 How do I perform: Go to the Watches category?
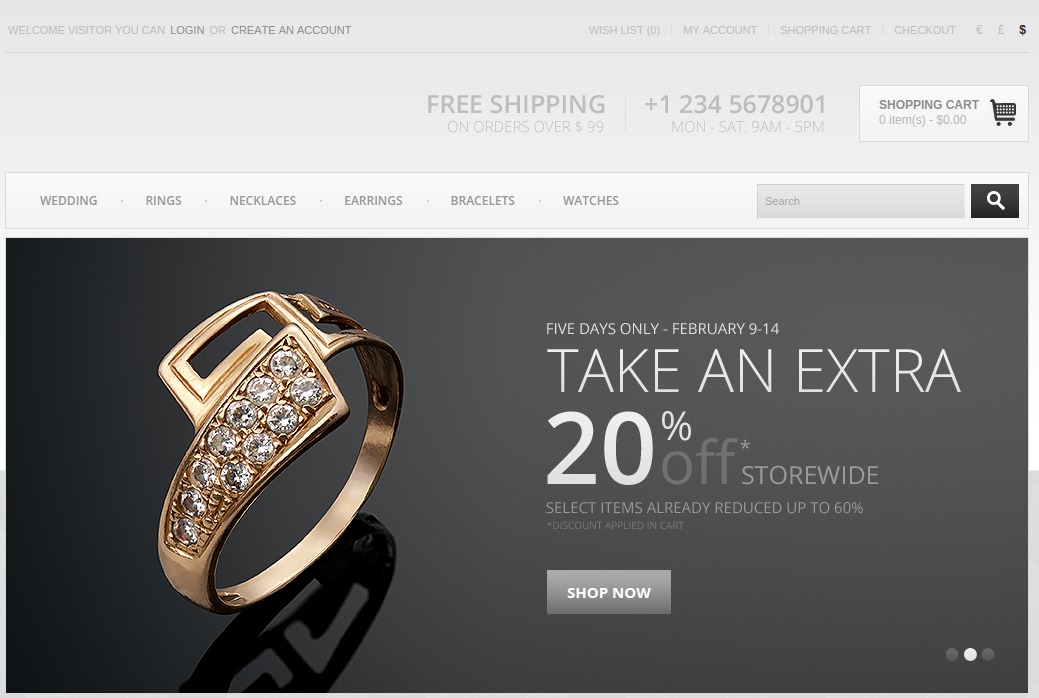tap(590, 200)
